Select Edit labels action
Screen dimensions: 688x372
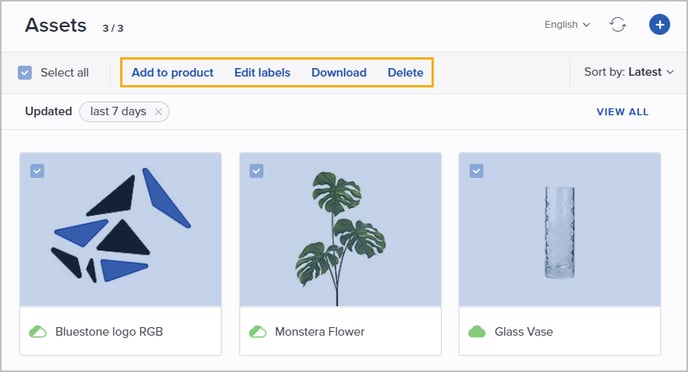(262, 72)
